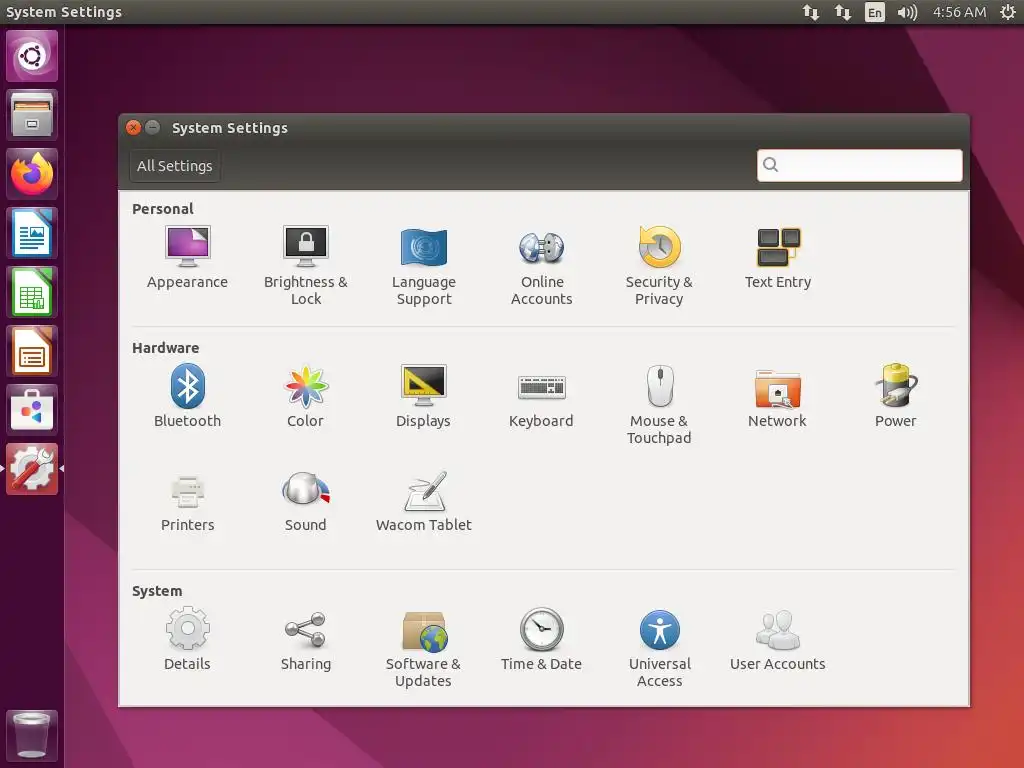Click the All Settings button
The image size is (1024, 768).
click(x=174, y=166)
